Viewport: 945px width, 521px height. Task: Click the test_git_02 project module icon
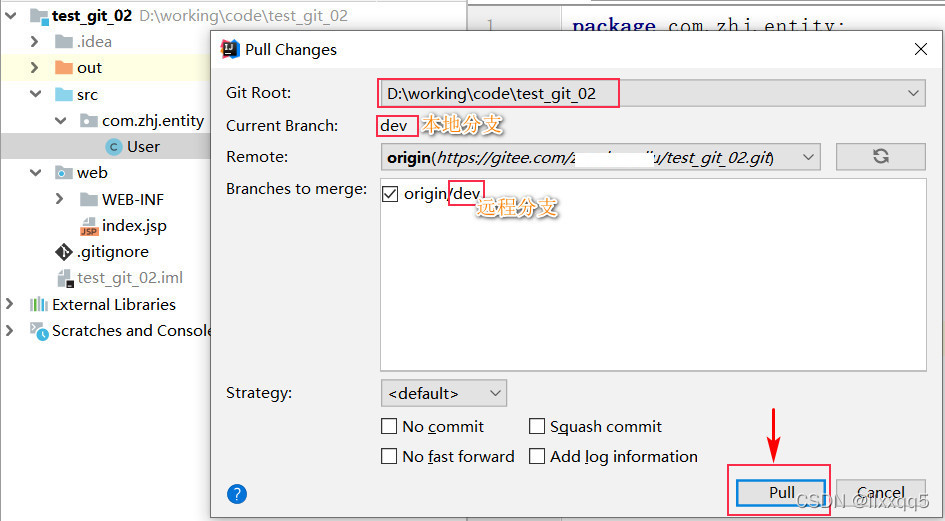pos(39,16)
